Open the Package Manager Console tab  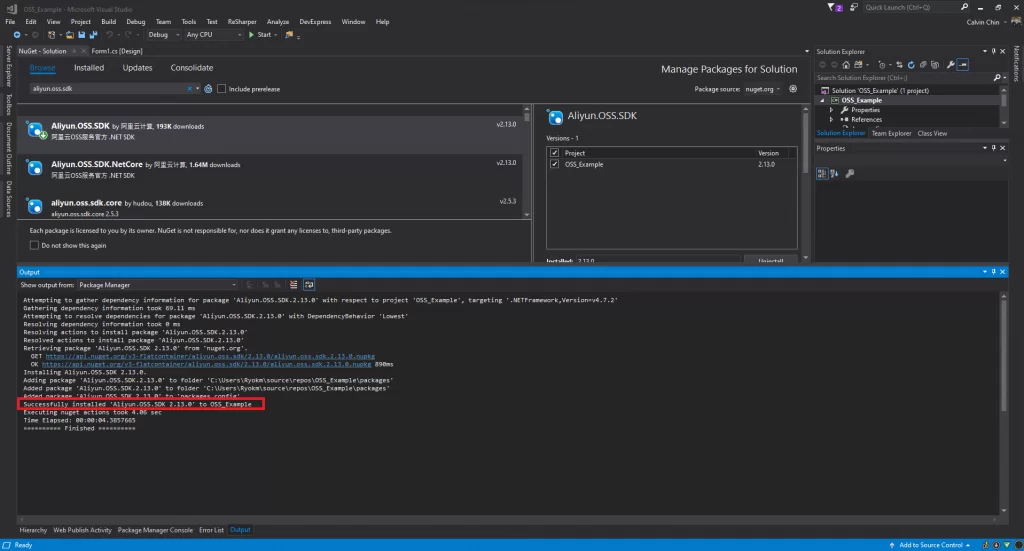[155, 530]
